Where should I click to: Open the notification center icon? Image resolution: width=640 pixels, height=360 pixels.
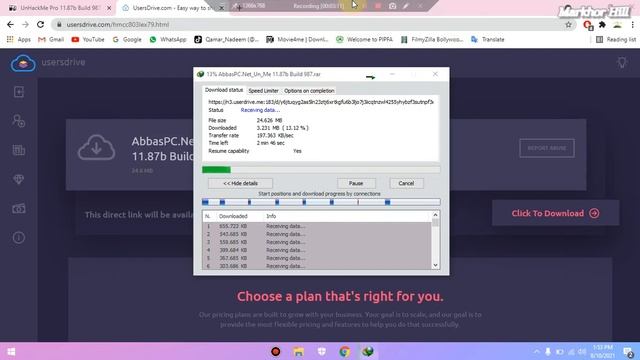629,351
